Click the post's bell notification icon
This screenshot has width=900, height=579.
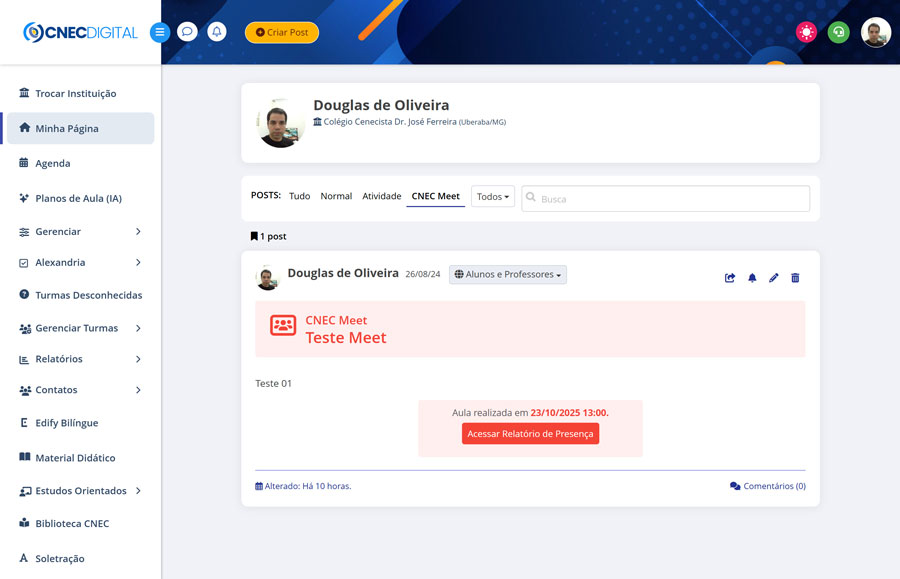click(752, 278)
